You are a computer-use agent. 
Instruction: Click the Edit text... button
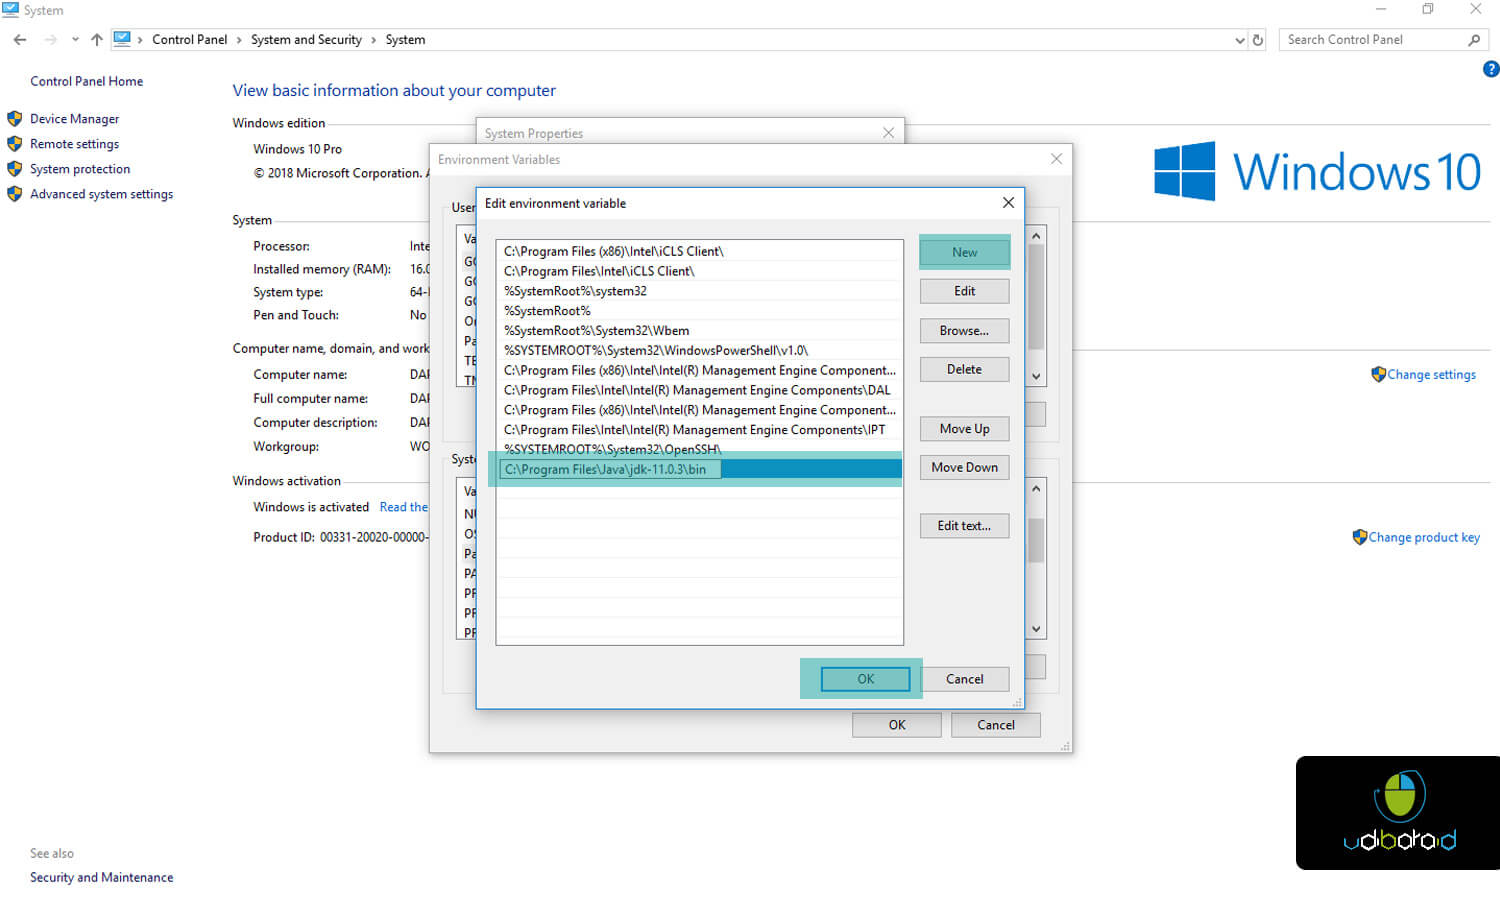pos(964,526)
